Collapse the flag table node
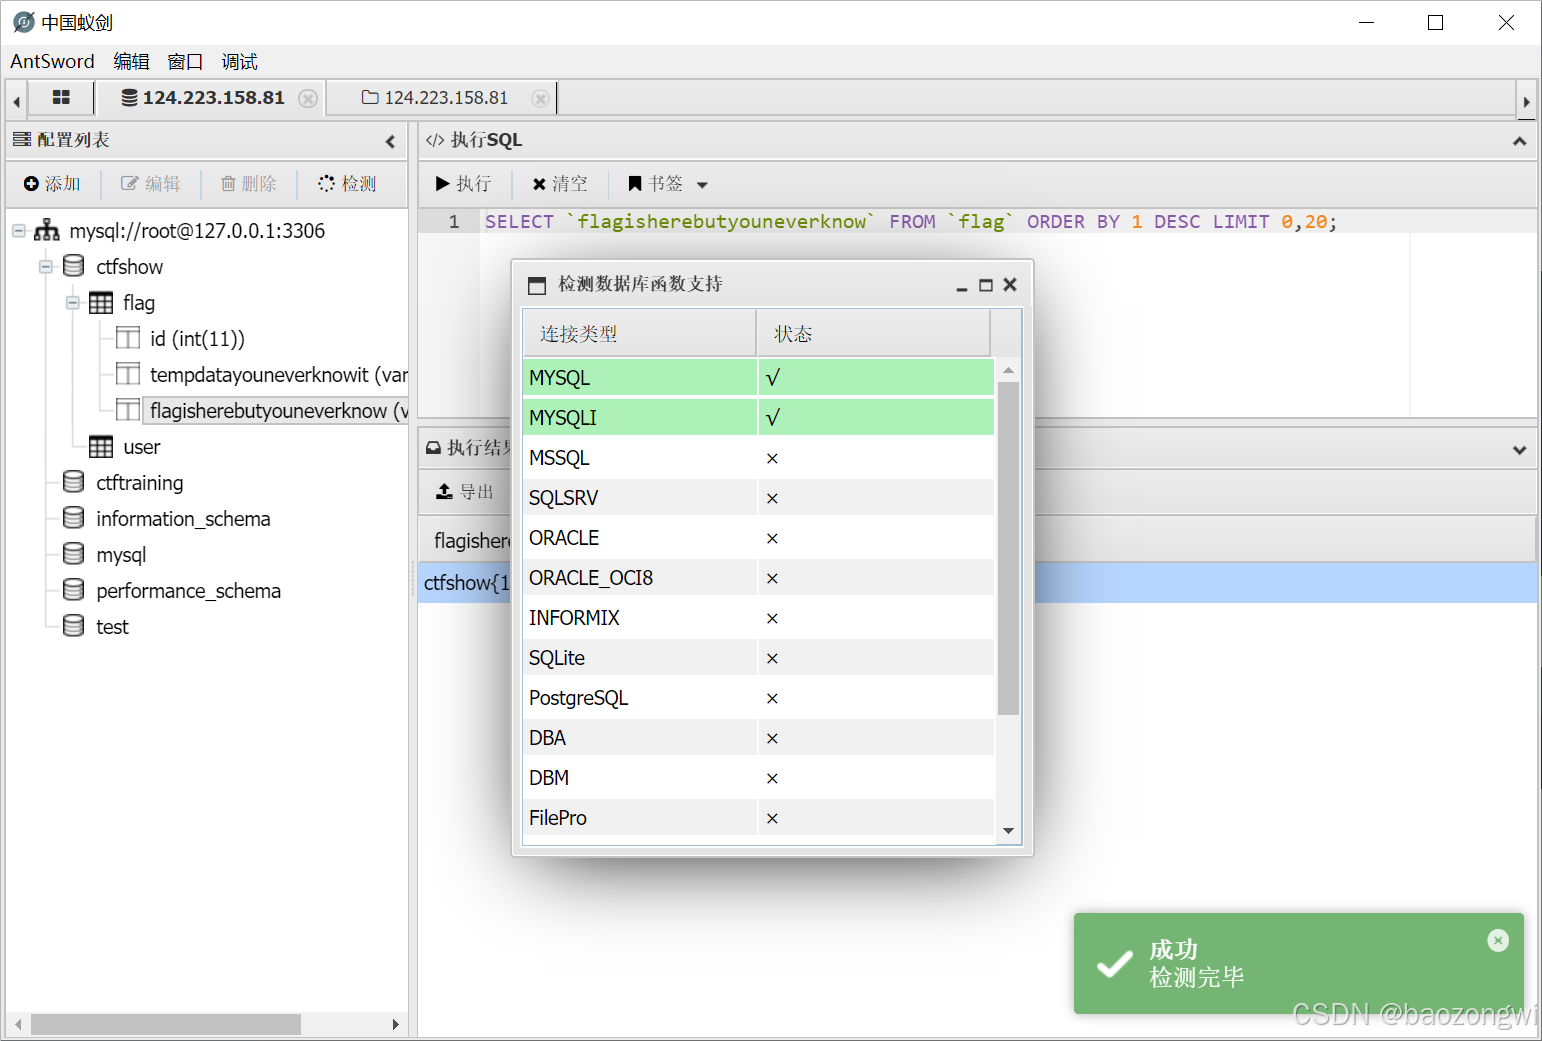 [x=73, y=303]
